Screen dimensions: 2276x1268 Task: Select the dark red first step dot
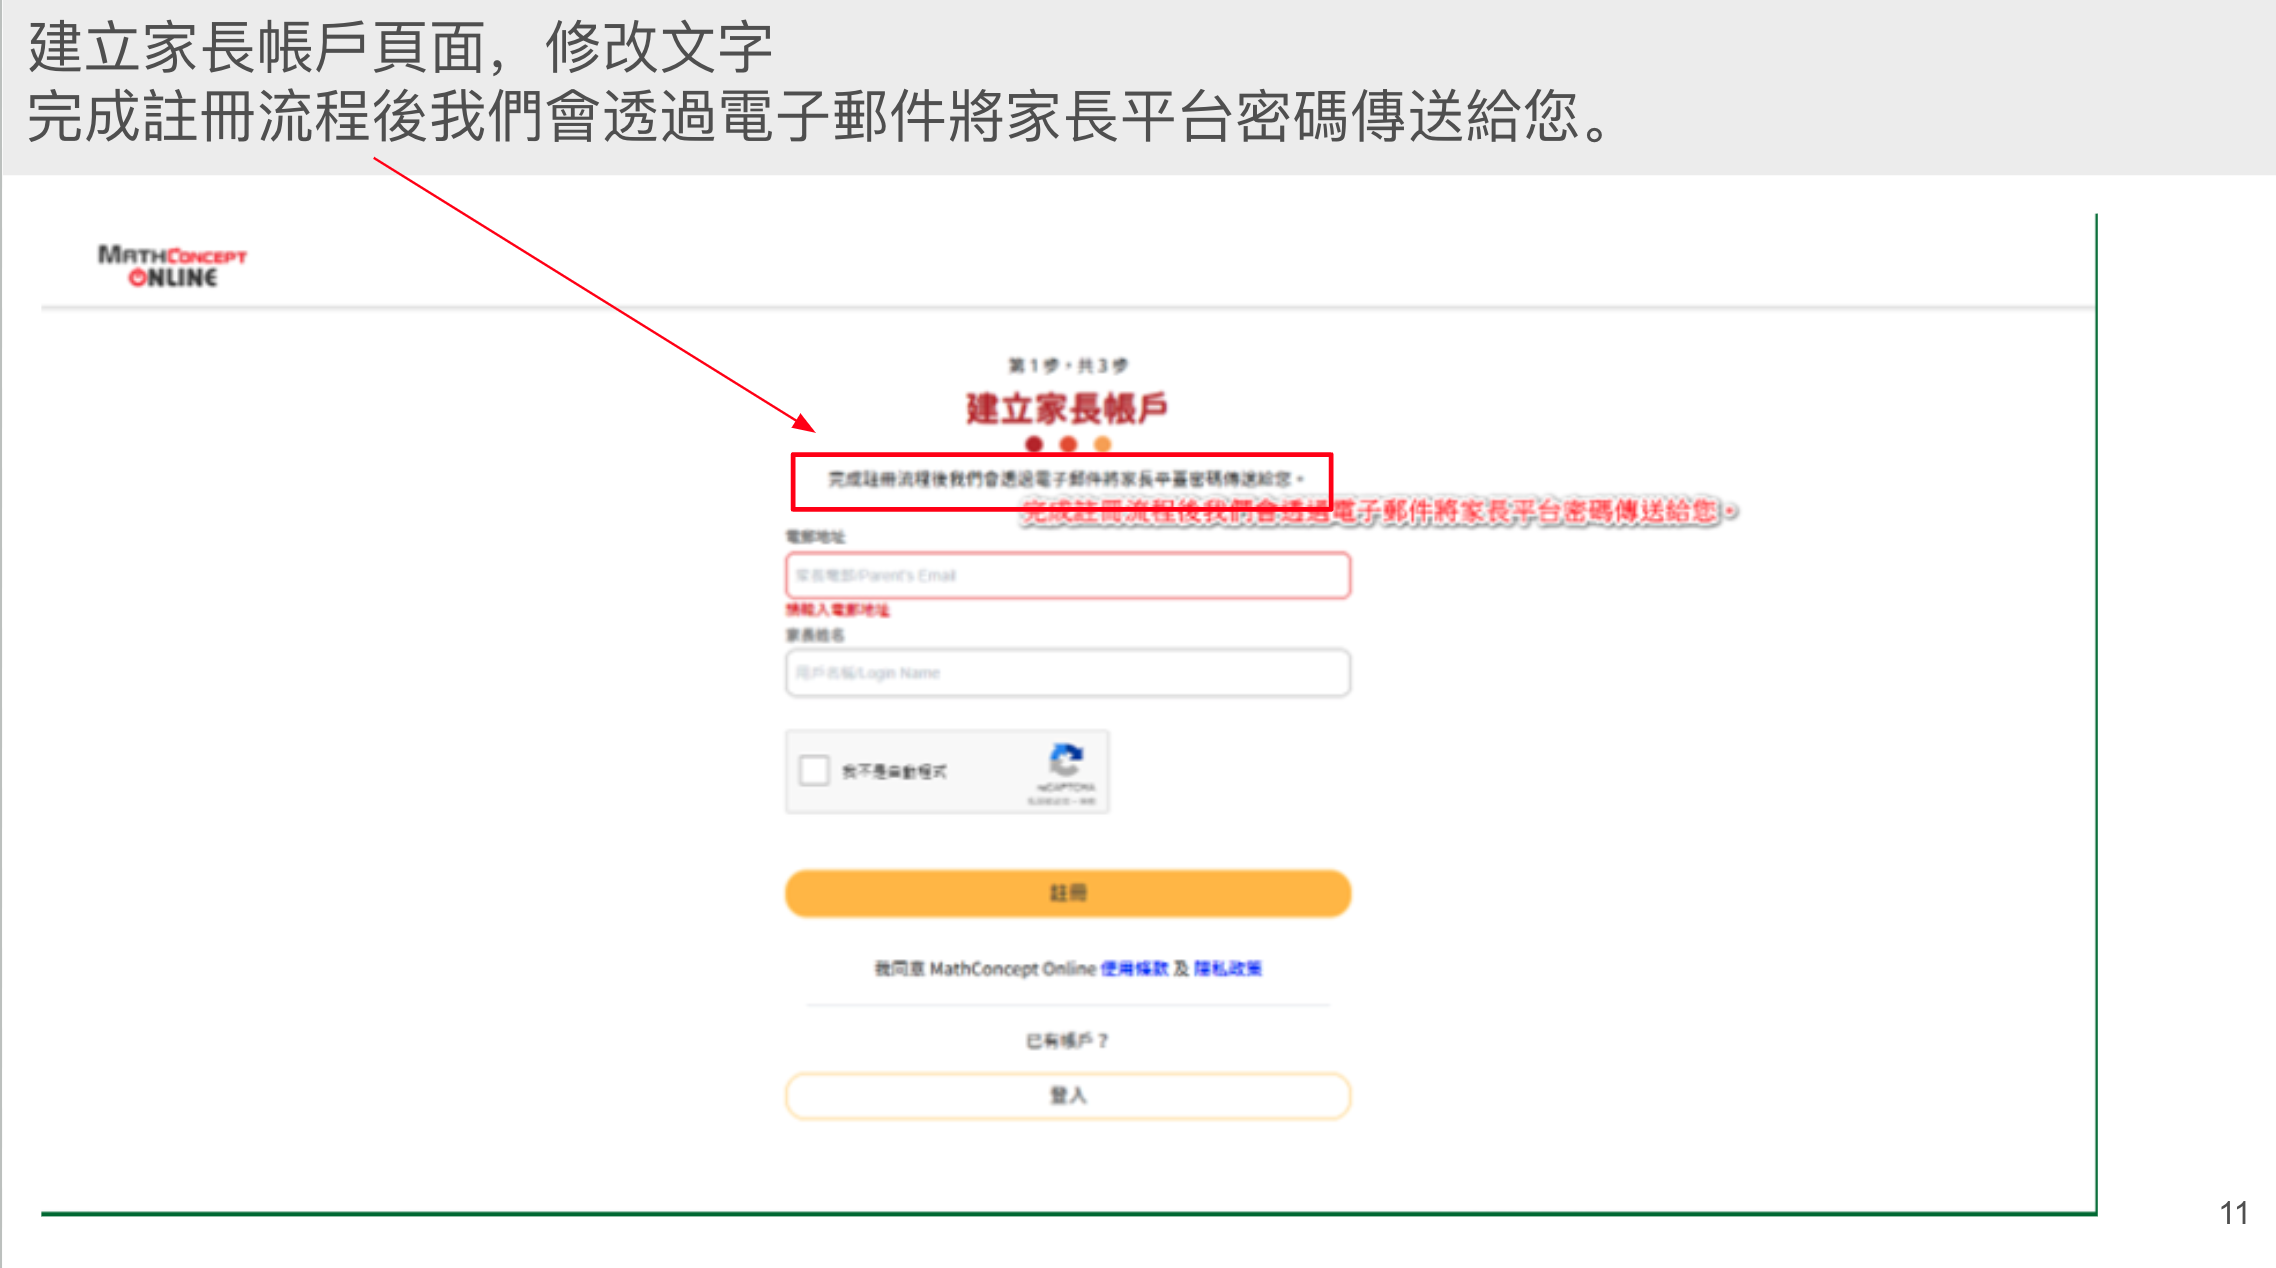1034,444
